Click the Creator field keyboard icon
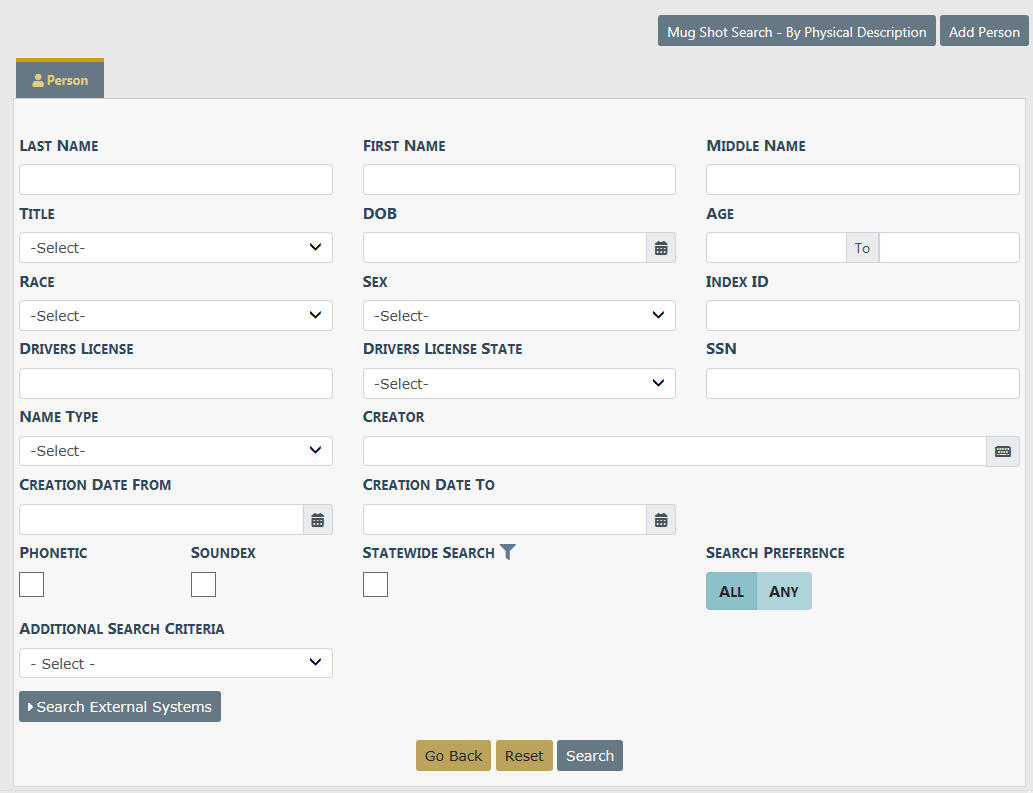This screenshot has height=793, width=1033. (x=1003, y=452)
